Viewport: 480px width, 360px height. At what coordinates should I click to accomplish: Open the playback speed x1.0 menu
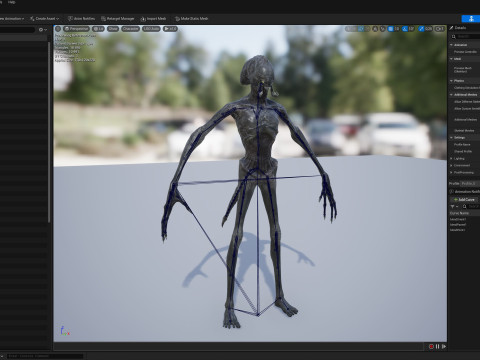170,29
